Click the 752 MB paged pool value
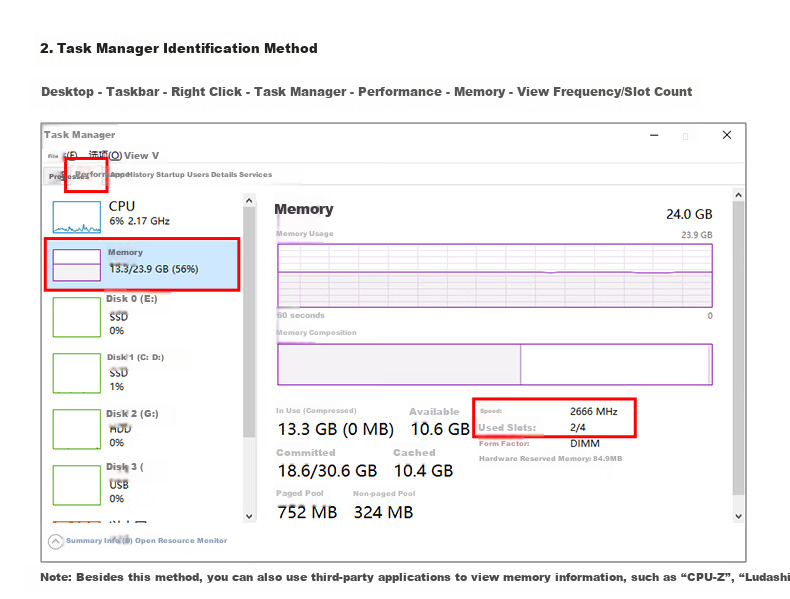 click(307, 512)
